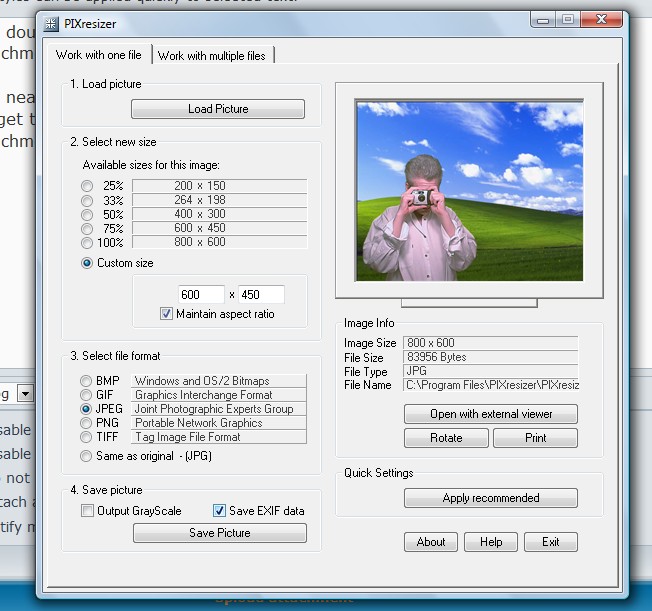The width and height of the screenshot is (652, 611).
Task: Click the preview photo thumbnail
Action: 469,191
